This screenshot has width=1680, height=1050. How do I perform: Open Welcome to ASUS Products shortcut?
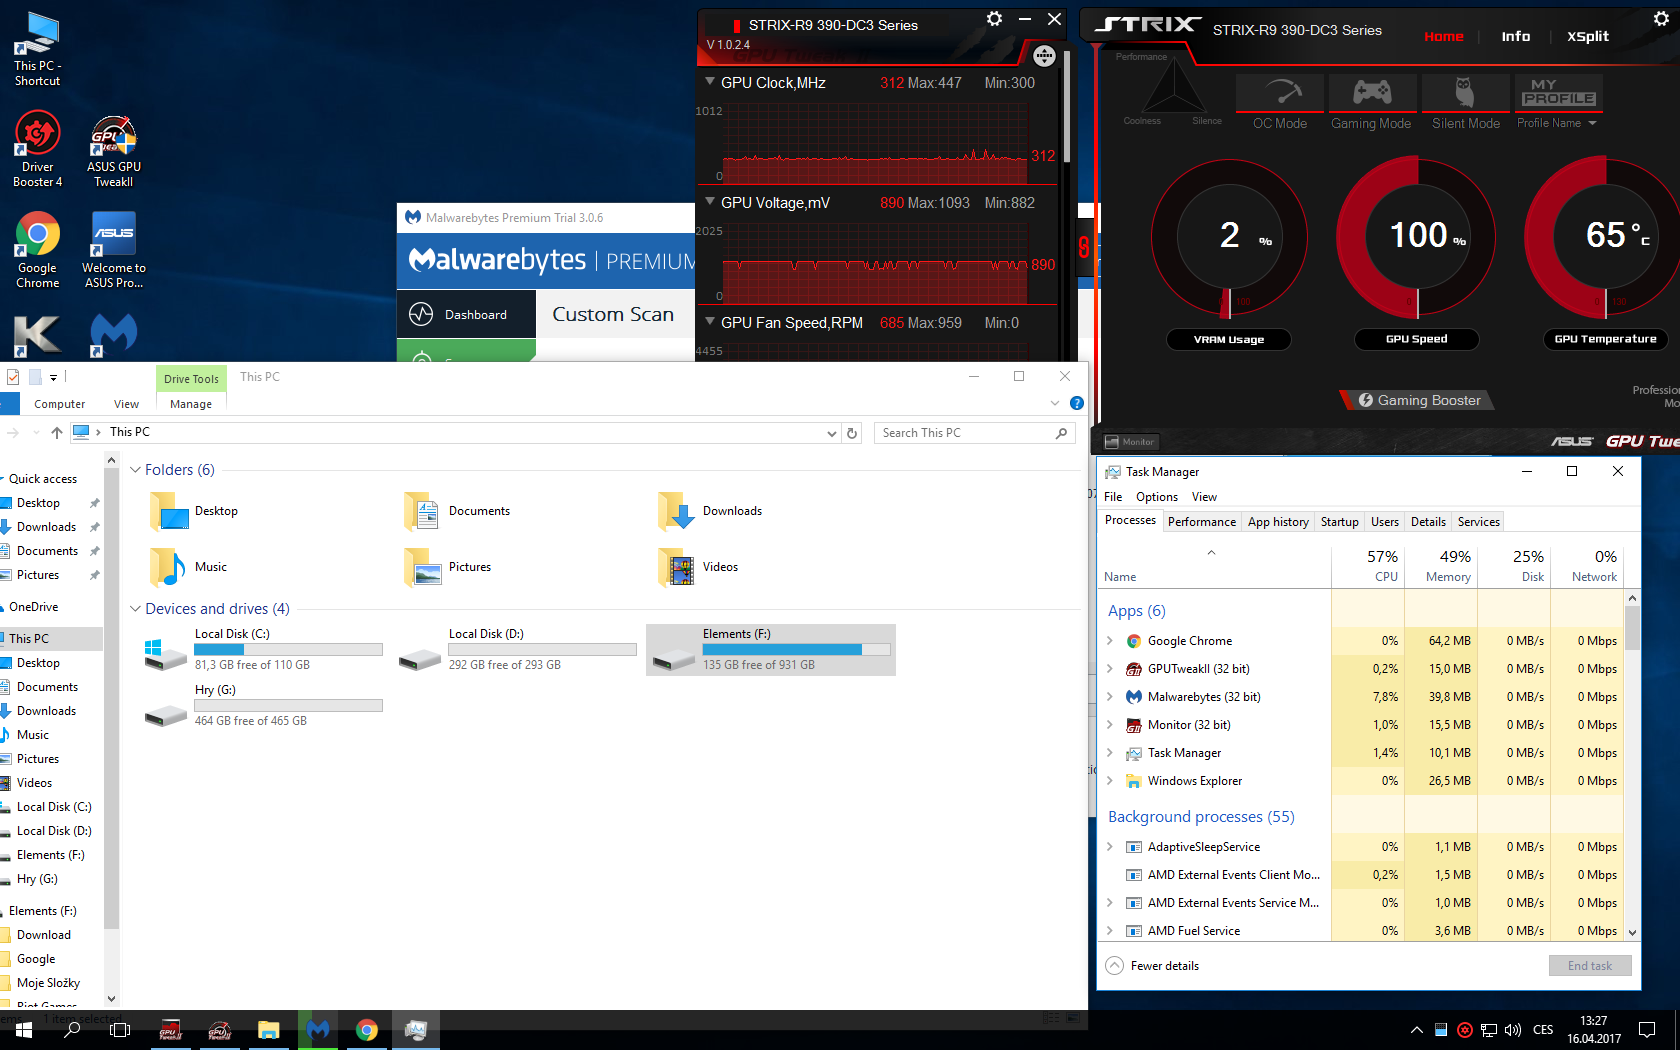[x=114, y=250]
